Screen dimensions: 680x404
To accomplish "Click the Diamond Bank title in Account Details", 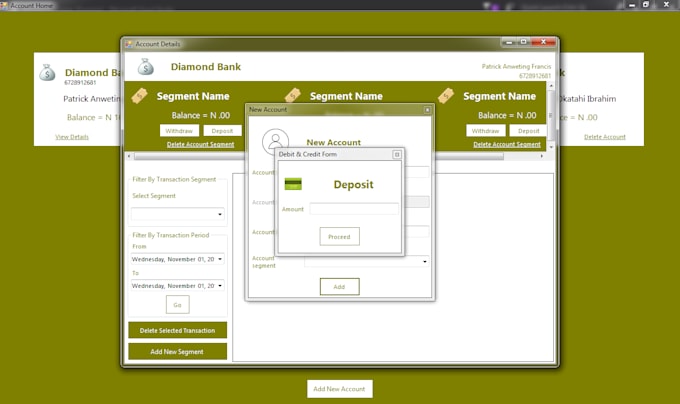I will (x=206, y=67).
